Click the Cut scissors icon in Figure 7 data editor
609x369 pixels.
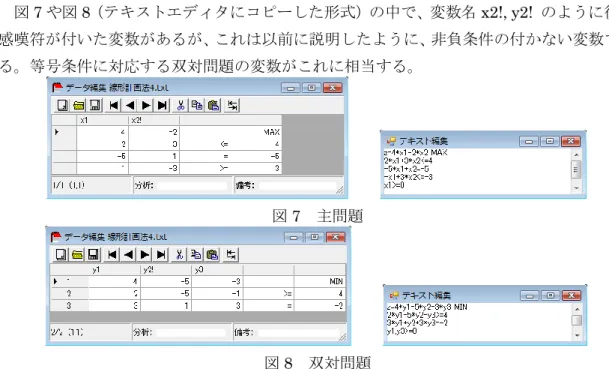click(181, 105)
